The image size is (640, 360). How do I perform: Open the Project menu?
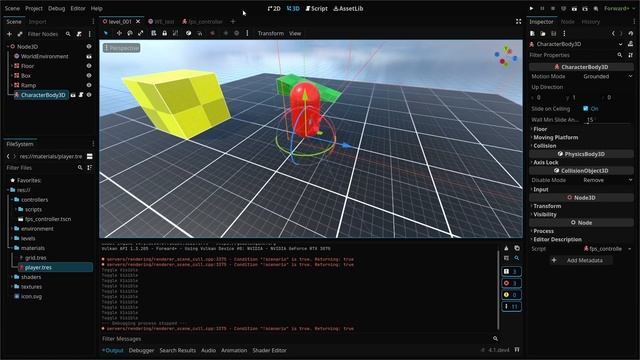[33, 8]
